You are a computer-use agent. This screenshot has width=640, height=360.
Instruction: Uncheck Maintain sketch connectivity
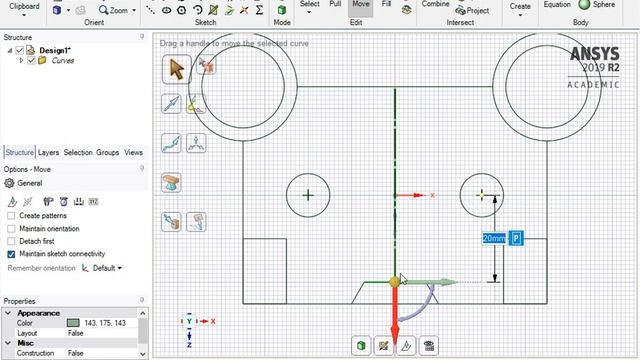pyautogui.click(x=11, y=254)
